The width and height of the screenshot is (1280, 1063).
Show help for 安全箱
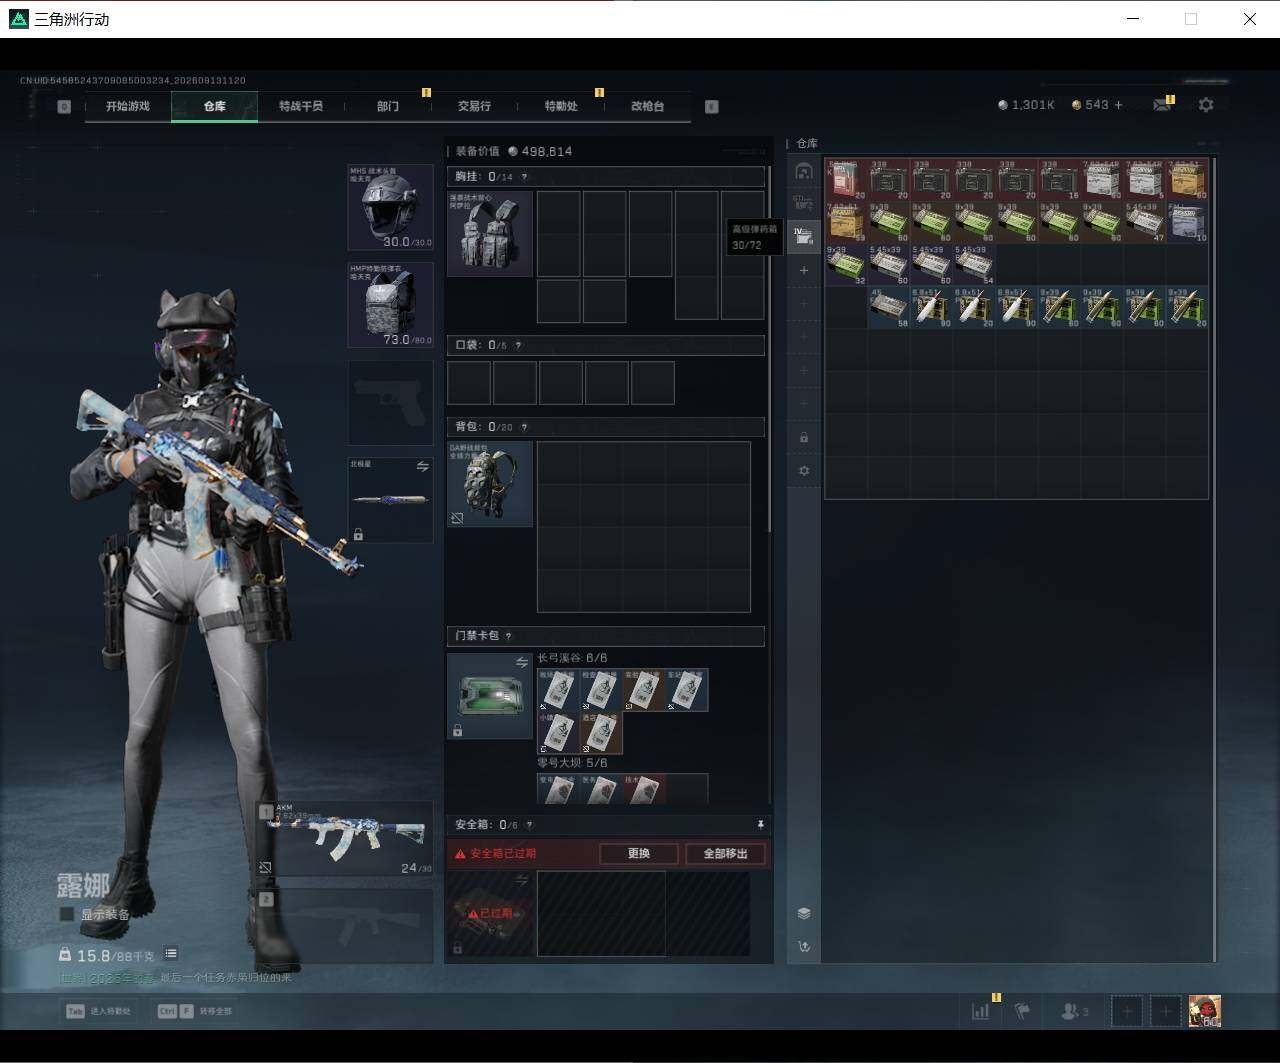point(529,825)
